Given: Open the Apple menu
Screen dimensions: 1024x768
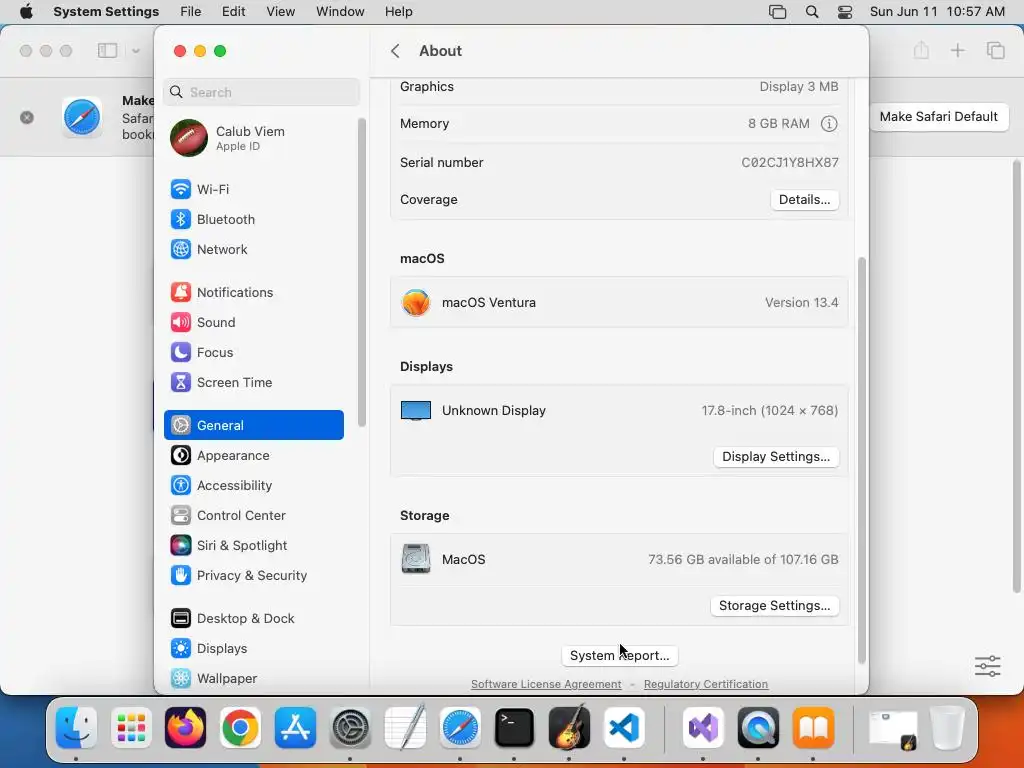Looking at the screenshot, I should pos(26,12).
